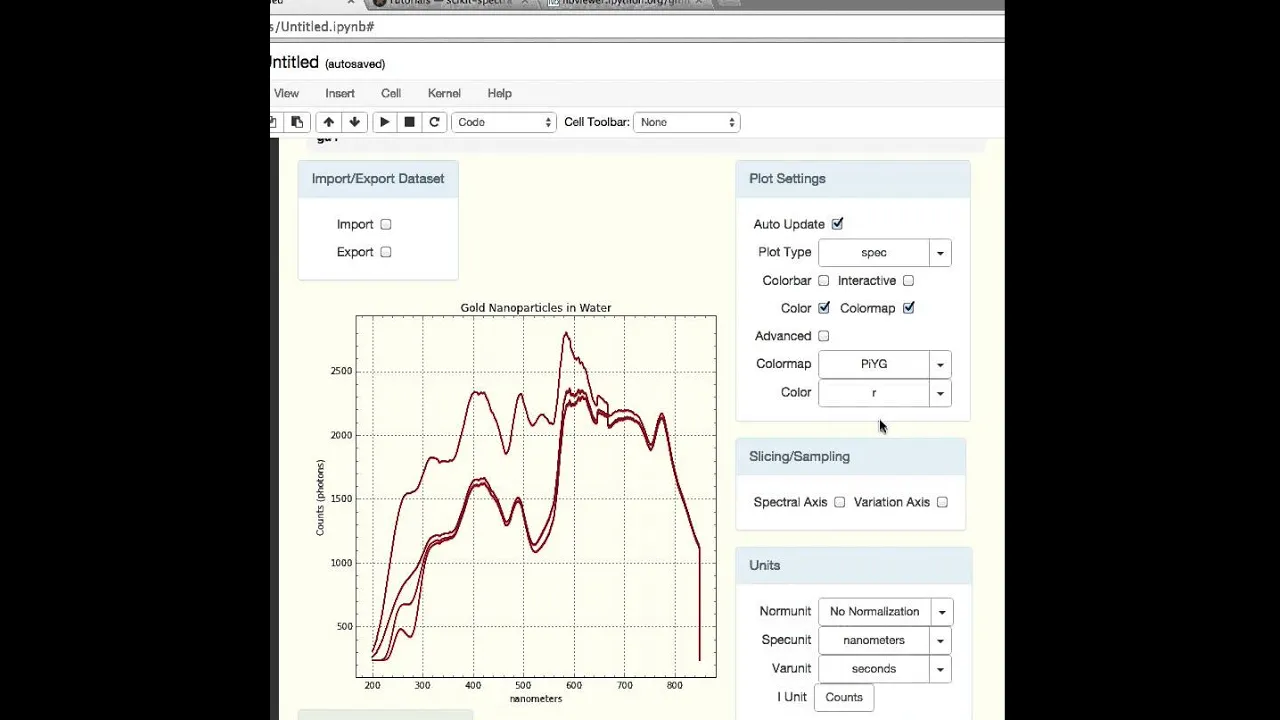
Task: Restart the kernel with the refresh icon
Action: click(x=434, y=122)
